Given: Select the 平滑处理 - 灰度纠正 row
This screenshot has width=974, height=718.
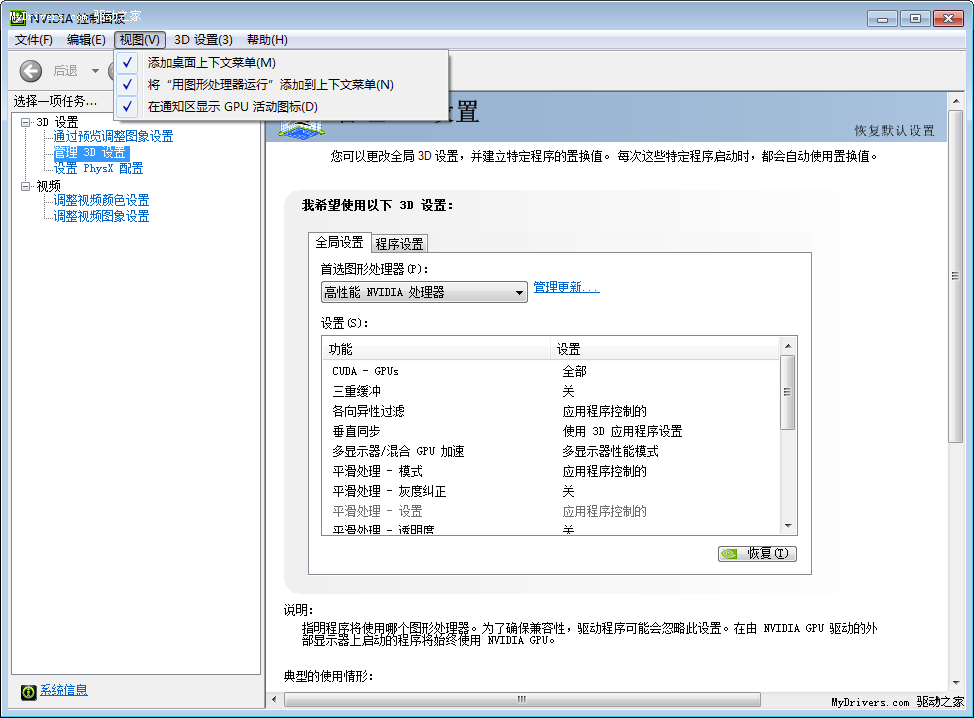Looking at the screenshot, I should click(x=550, y=491).
